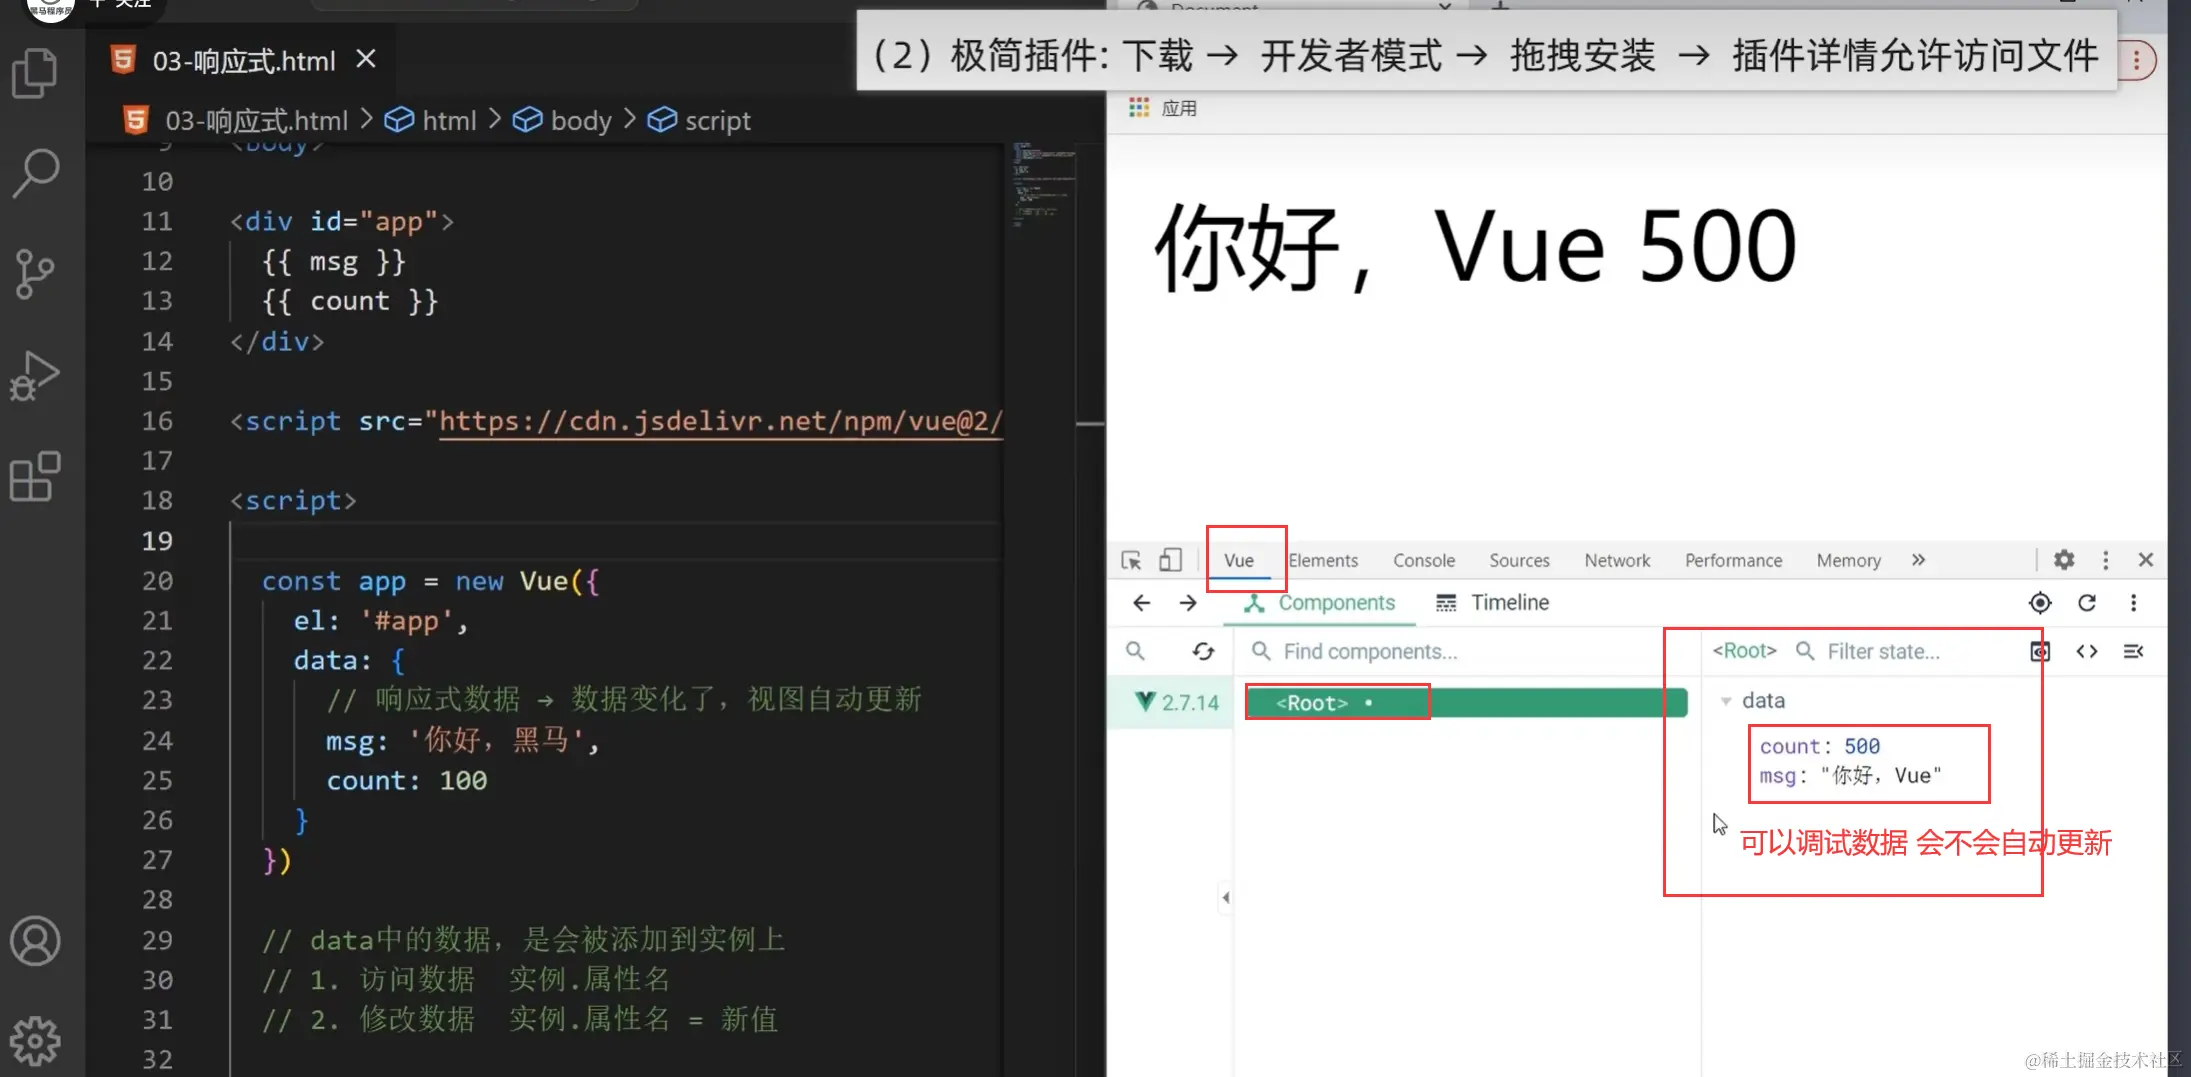Collapse the pane with the left arrow handle
This screenshot has height=1077, width=2191.
[1225, 897]
